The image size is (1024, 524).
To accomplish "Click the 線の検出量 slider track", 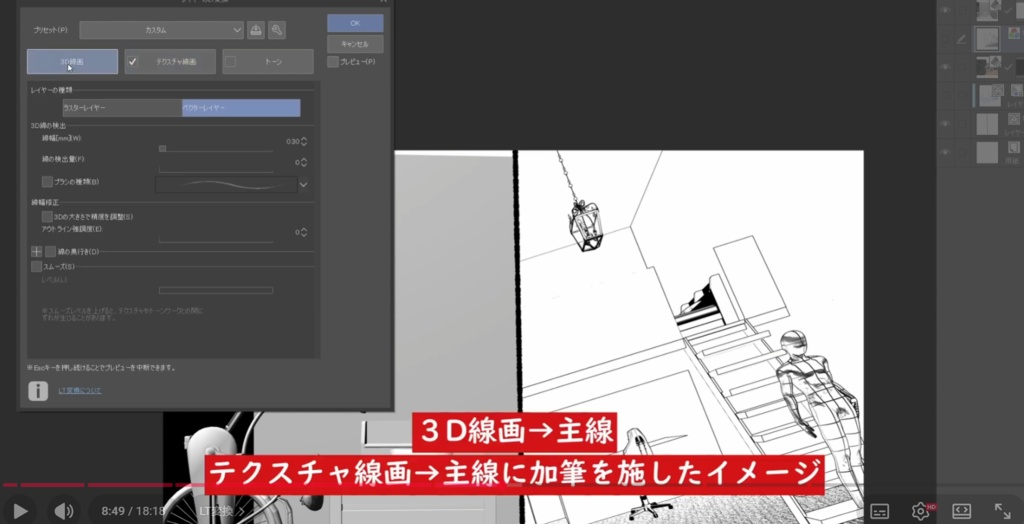I will tap(216, 171).
